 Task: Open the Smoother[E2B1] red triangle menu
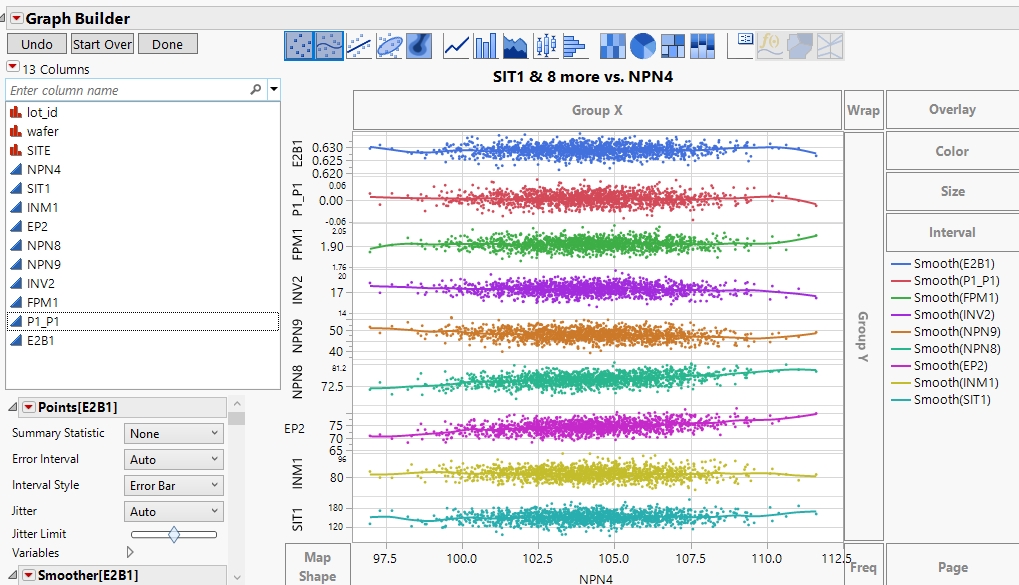point(29,575)
